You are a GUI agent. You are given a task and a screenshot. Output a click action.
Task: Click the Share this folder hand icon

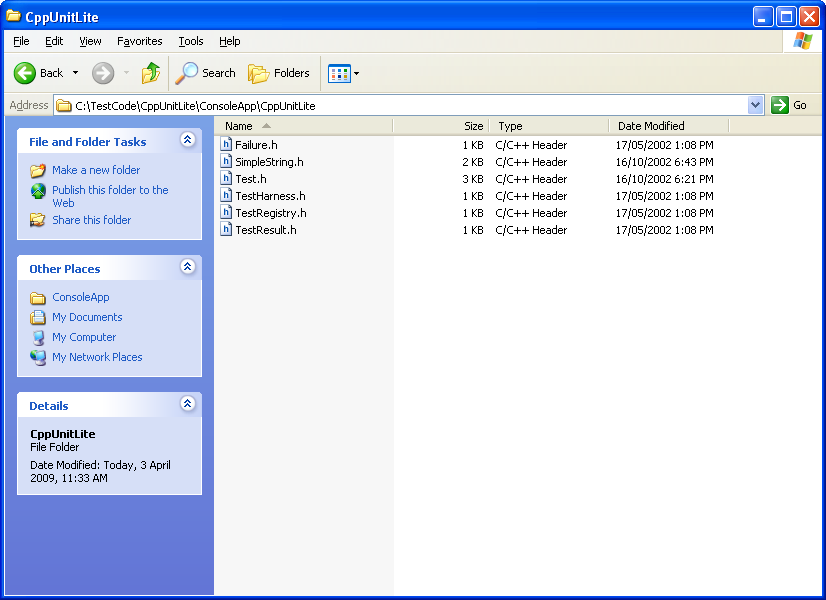click(x=38, y=220)
